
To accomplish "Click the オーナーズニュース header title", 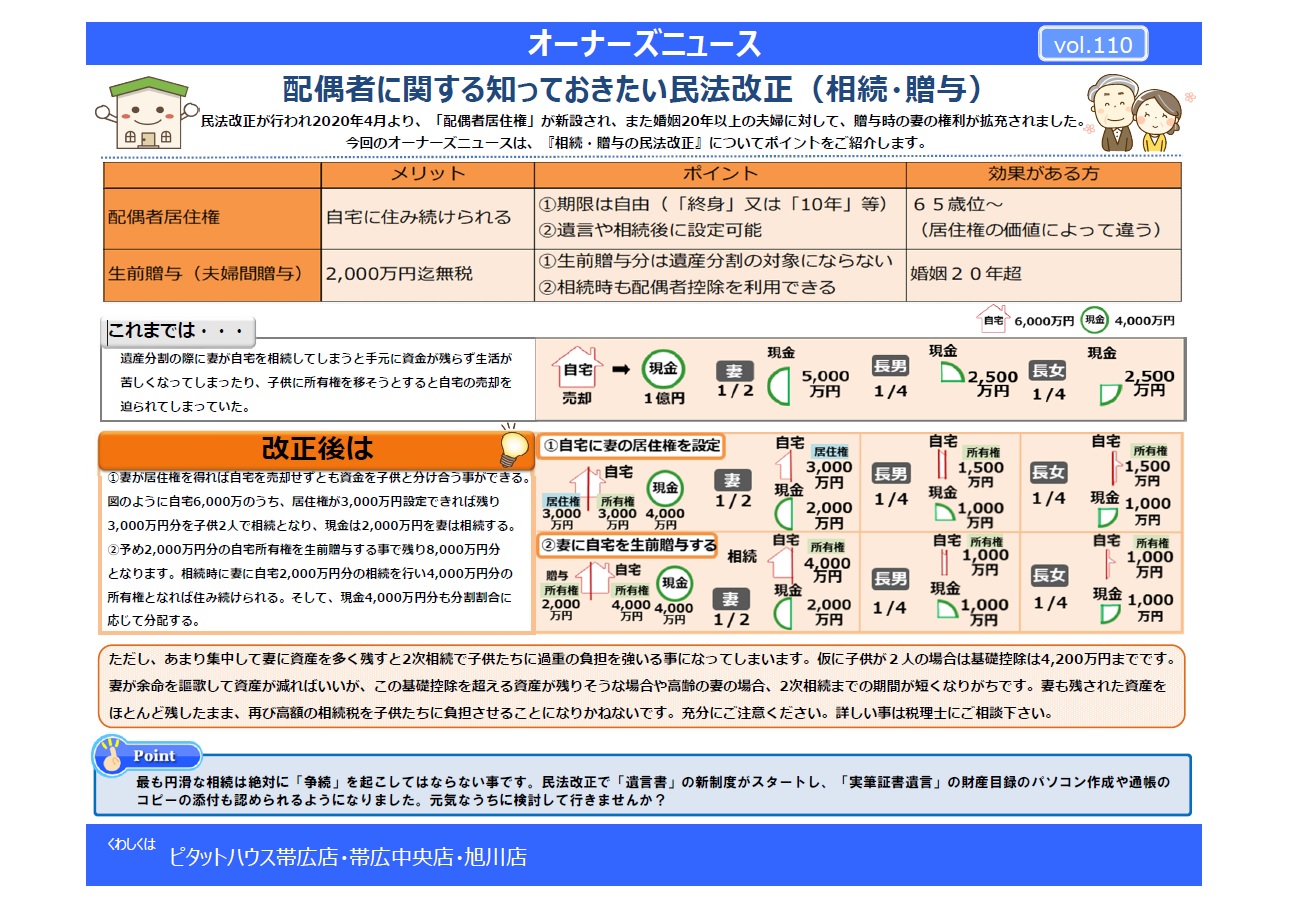I will [x=644, y=43].
